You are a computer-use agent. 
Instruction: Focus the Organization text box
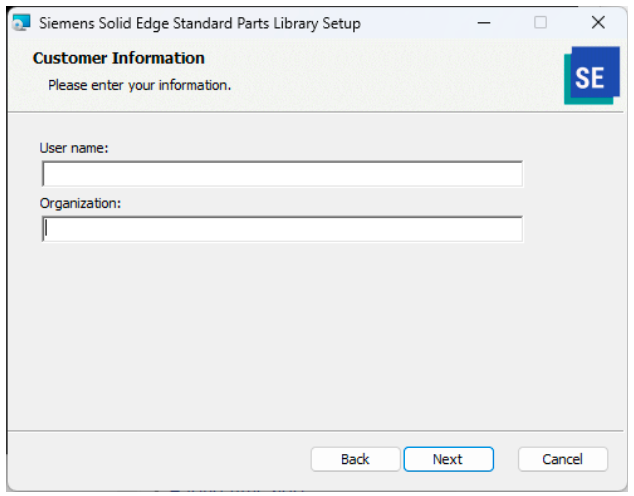[x=282, y=229]
